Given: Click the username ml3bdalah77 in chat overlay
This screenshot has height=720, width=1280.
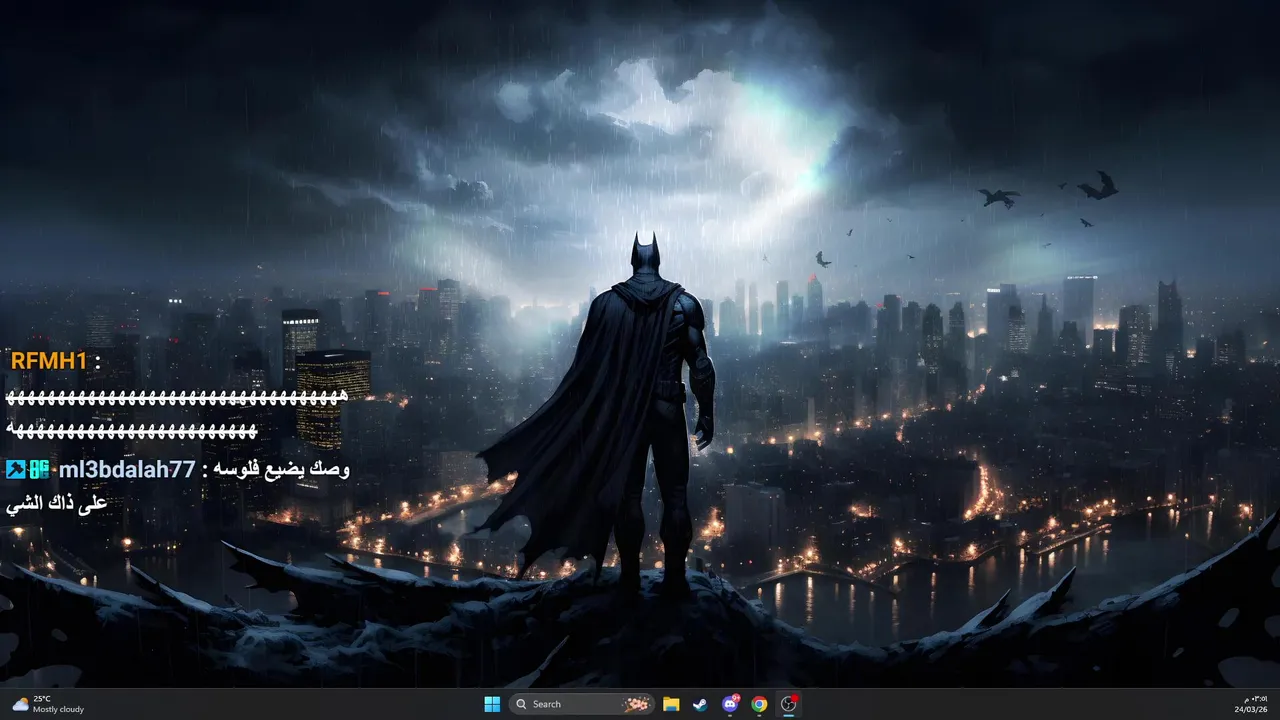Looking at the screenshot, I should (127, 469).
